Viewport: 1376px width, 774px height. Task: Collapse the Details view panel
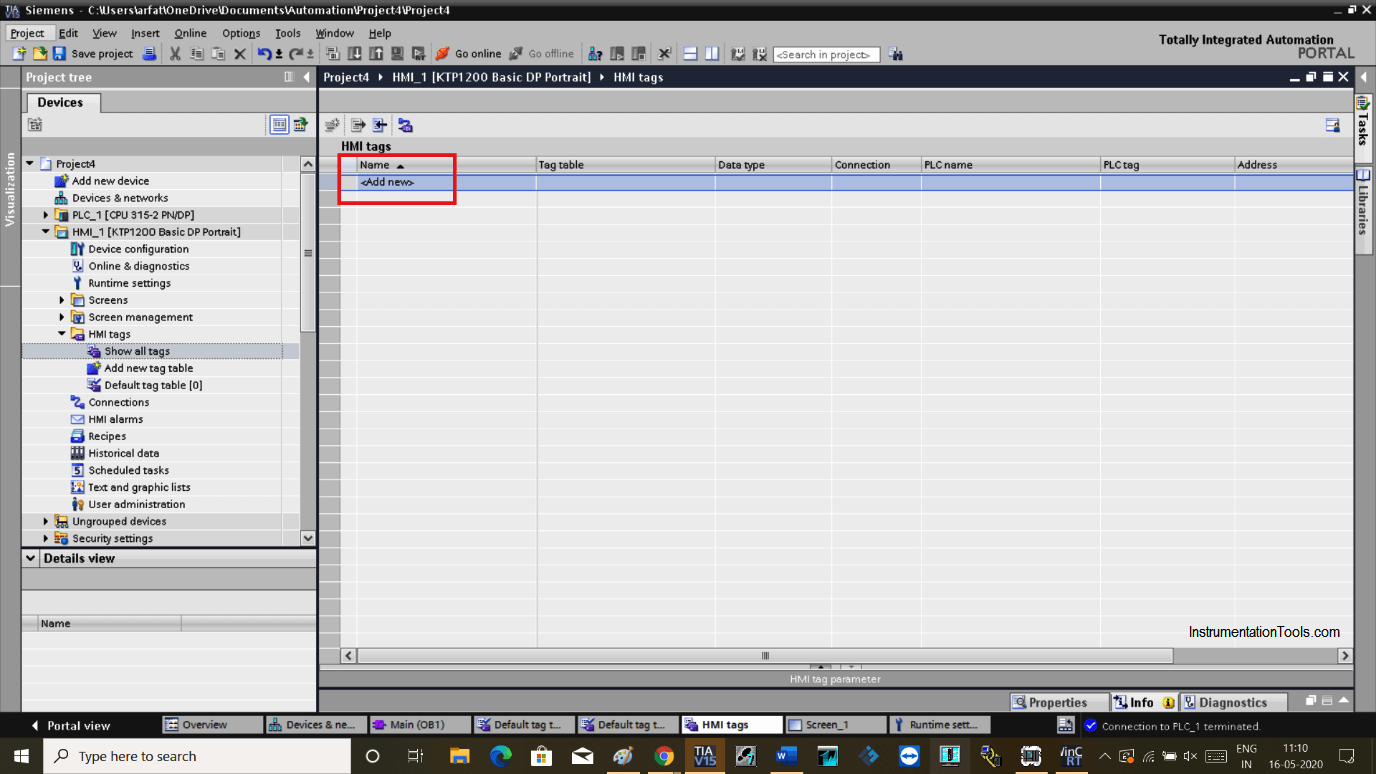pos(31,558)
